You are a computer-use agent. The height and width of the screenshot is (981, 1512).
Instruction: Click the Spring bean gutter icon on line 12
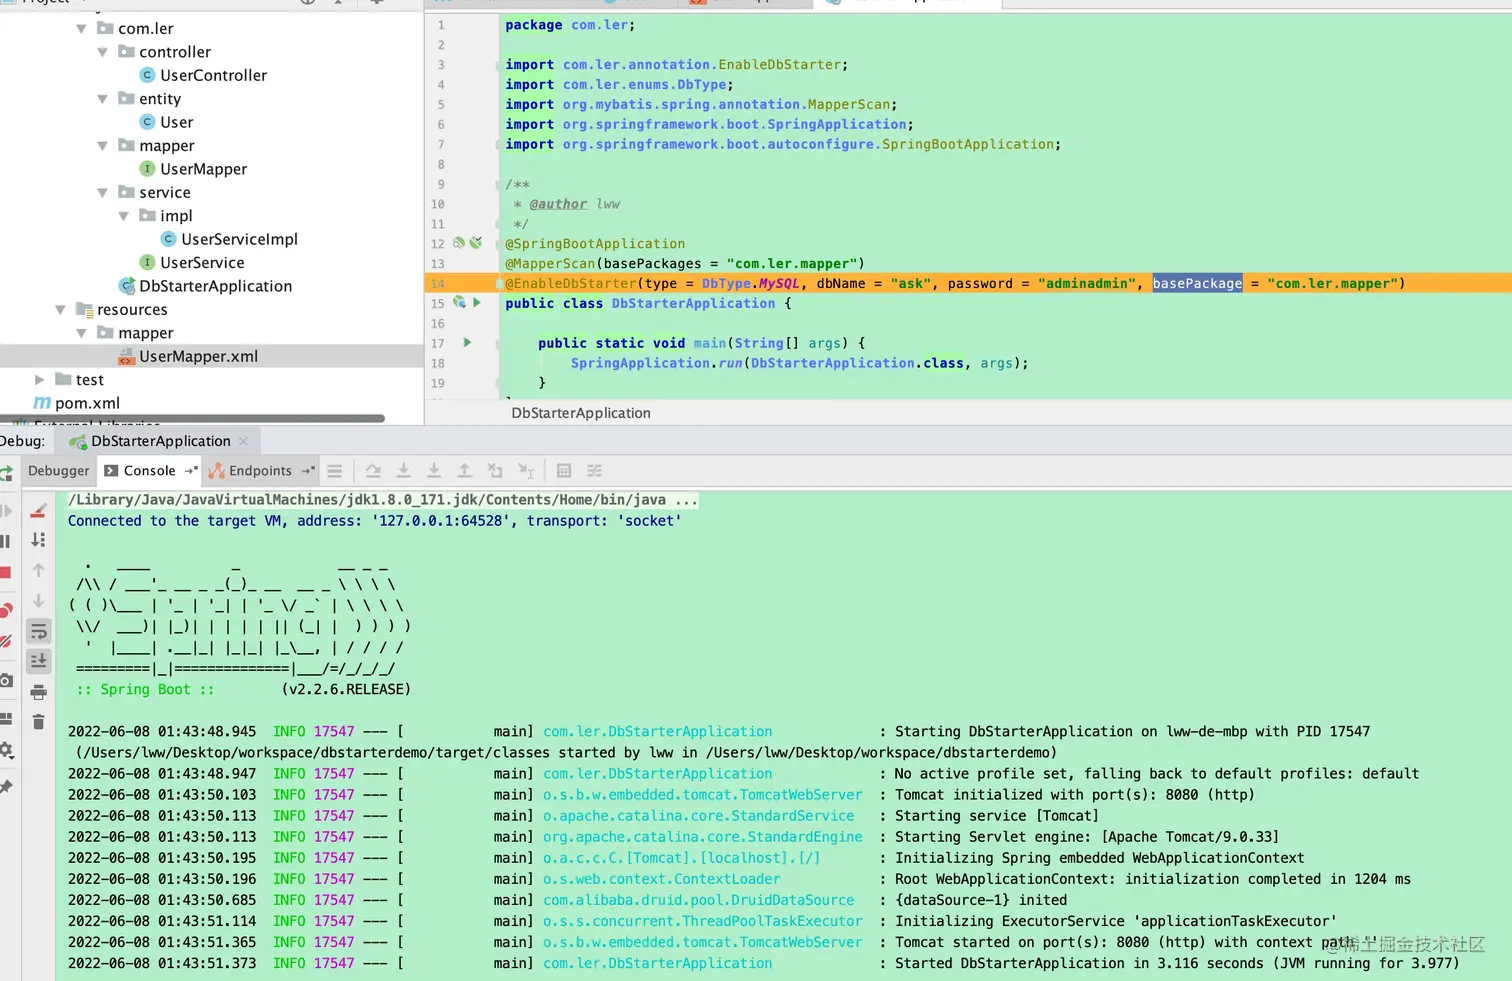(x=459, y=243)
